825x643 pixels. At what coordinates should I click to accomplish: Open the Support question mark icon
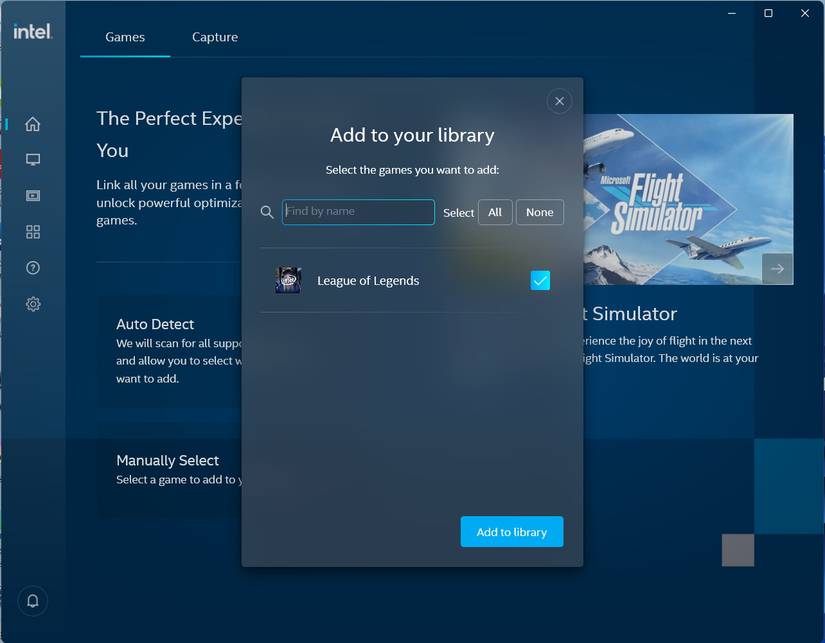tap(33, 268)
